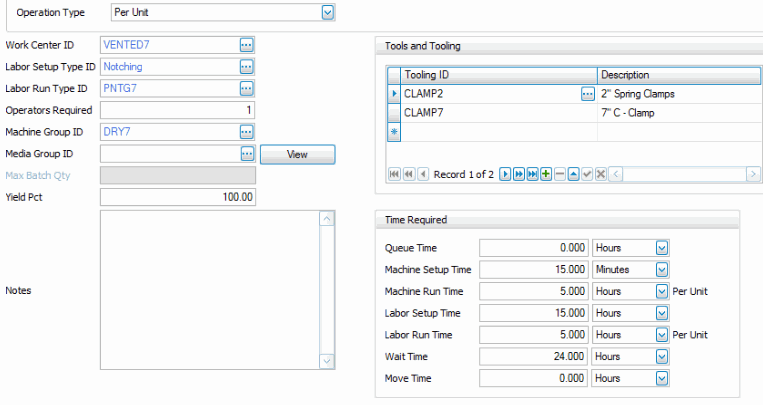763x405 pixels.
Task: Click the Yield Pct input field
Action: point(178,197)
